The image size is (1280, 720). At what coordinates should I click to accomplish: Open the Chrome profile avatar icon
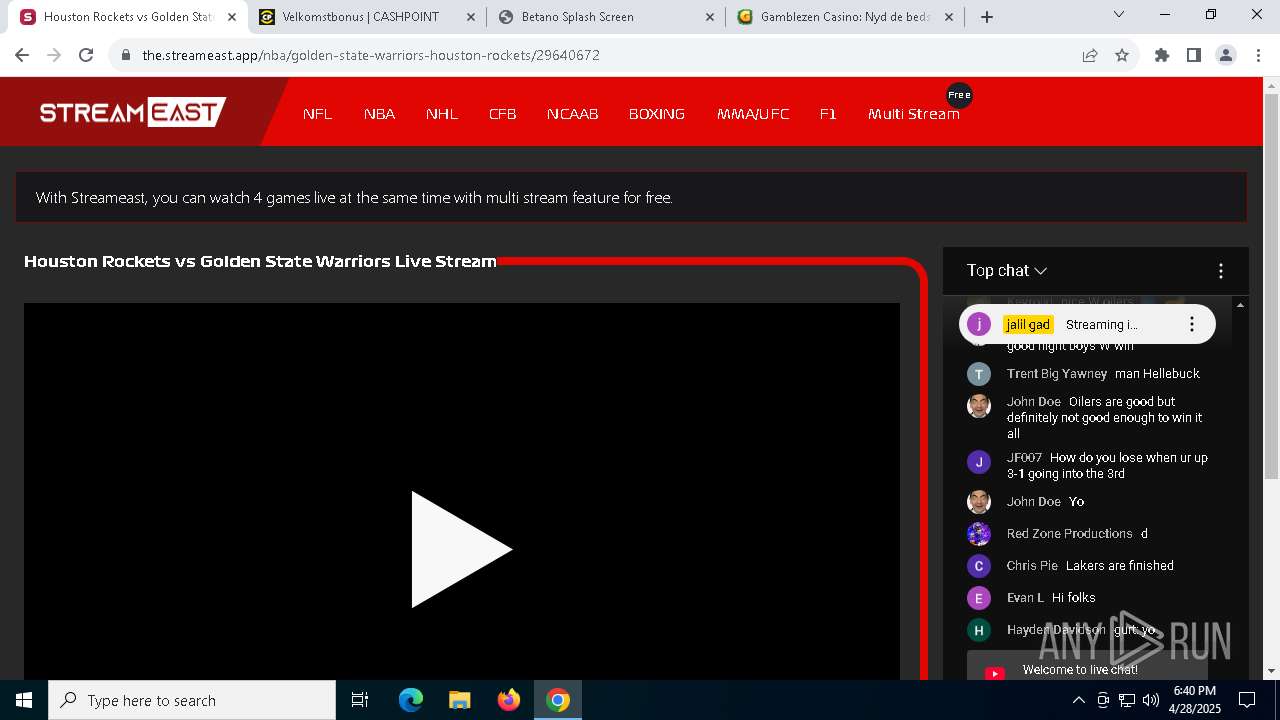1226,55
